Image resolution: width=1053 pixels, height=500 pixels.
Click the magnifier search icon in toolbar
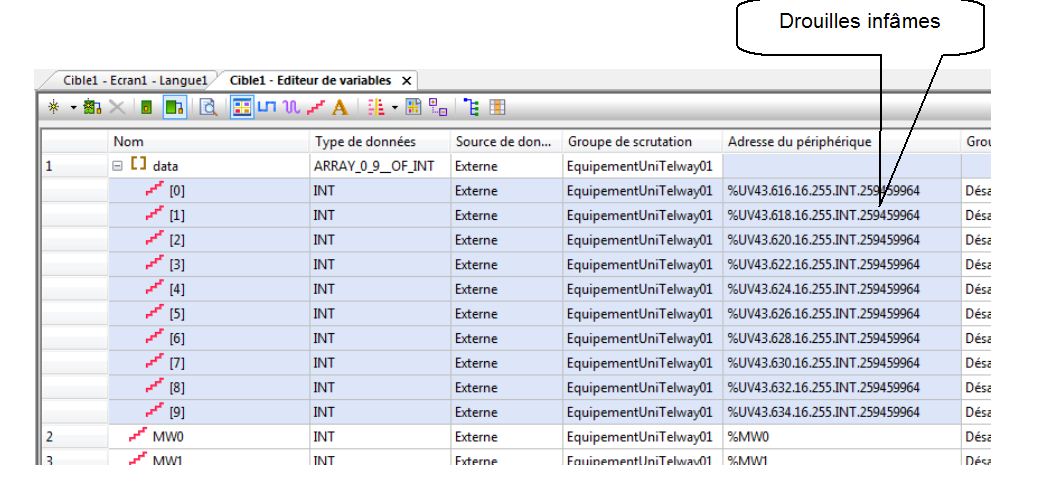208,107
